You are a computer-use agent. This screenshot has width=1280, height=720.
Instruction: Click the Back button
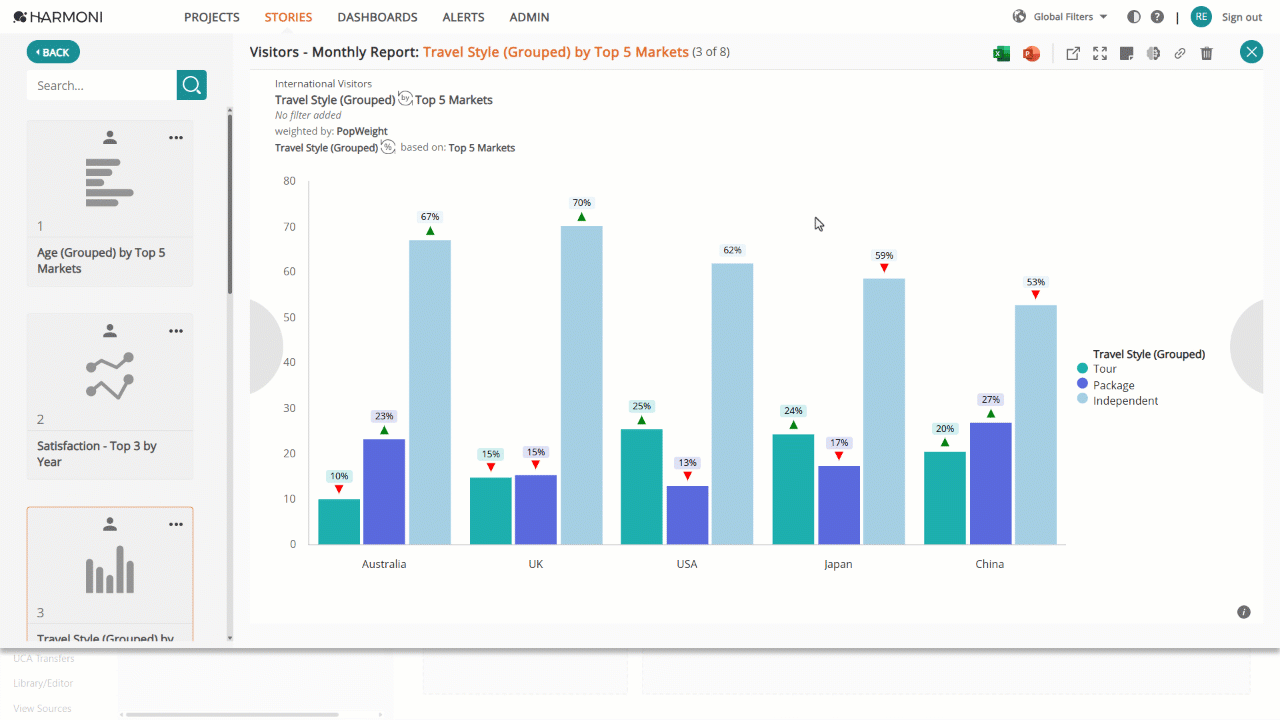pos(53,52)
